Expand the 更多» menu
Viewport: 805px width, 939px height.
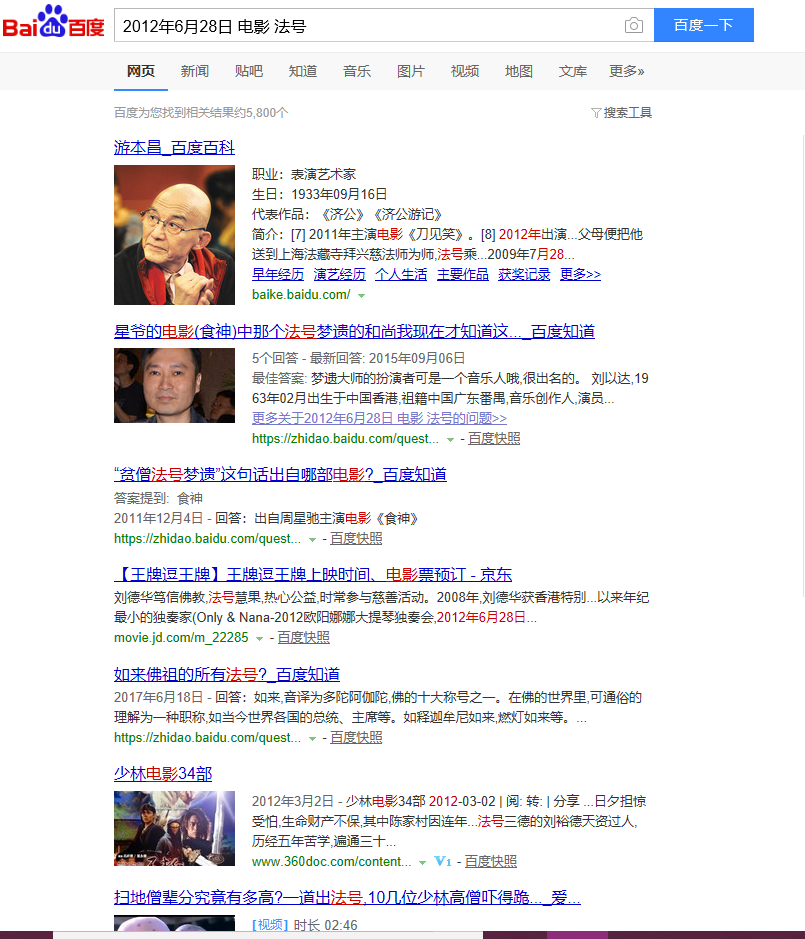click(627, 71)
